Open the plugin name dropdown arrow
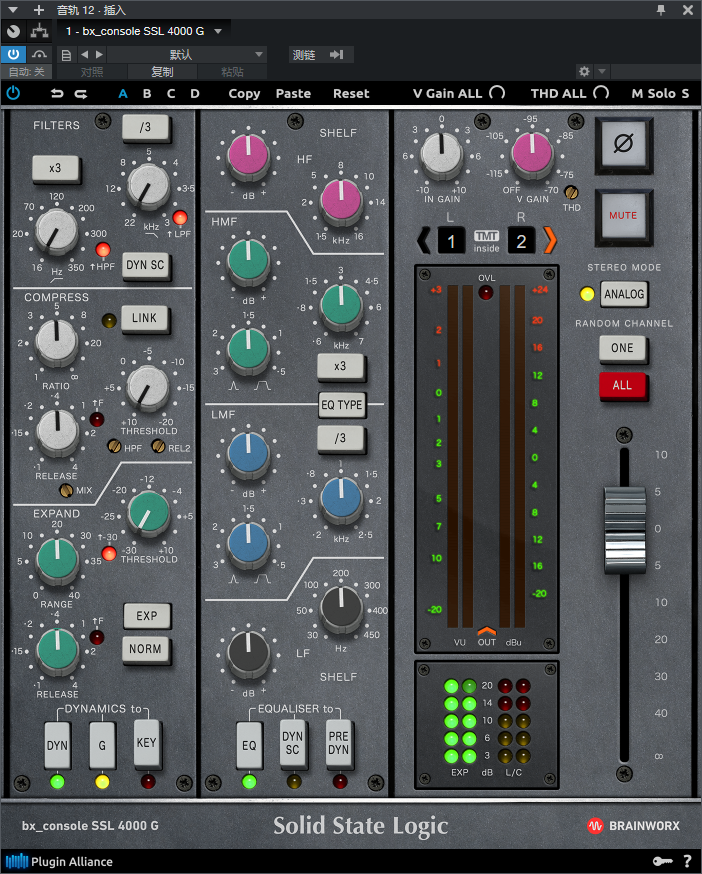702x874 pixels. [x=218, y=31]
